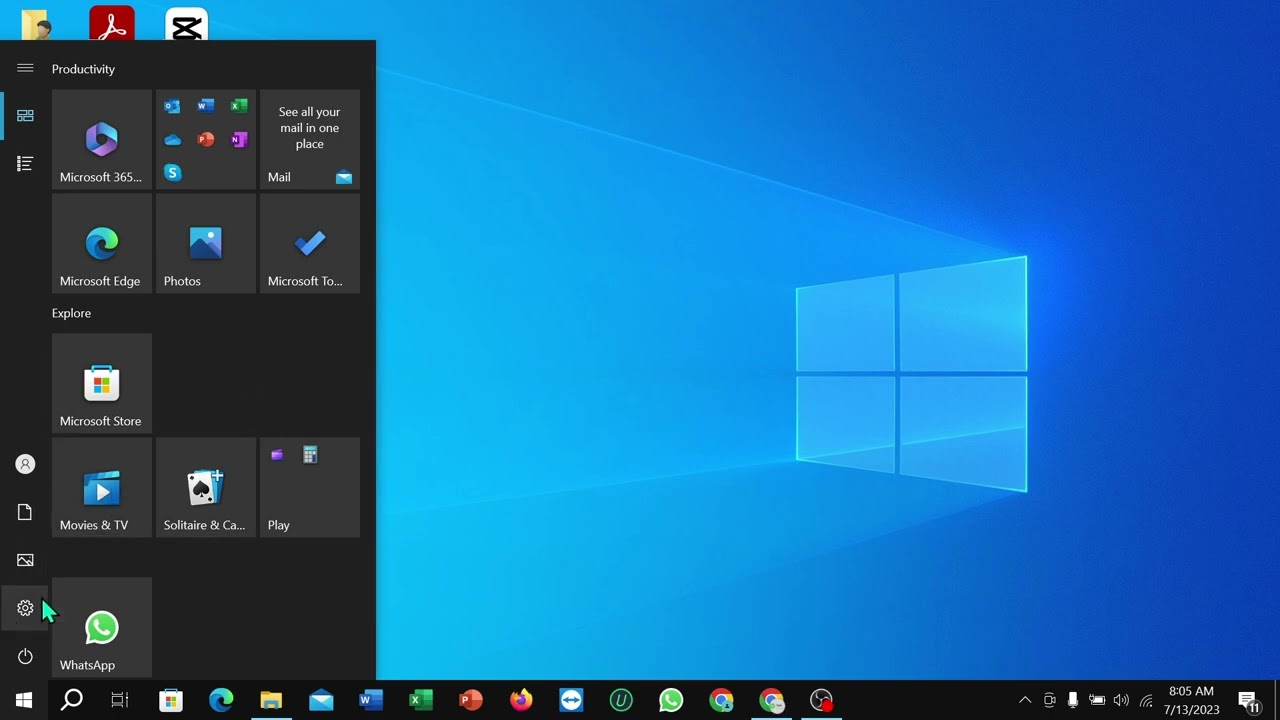Click the OneDrive icon in Office folder tile

[x=172, y=139]
